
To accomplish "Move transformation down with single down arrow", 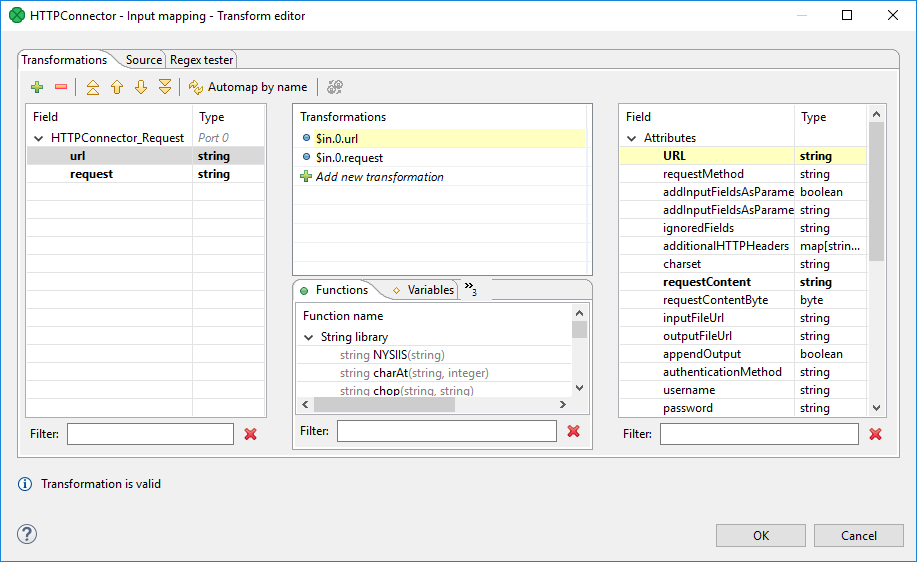I will point(141,87).
